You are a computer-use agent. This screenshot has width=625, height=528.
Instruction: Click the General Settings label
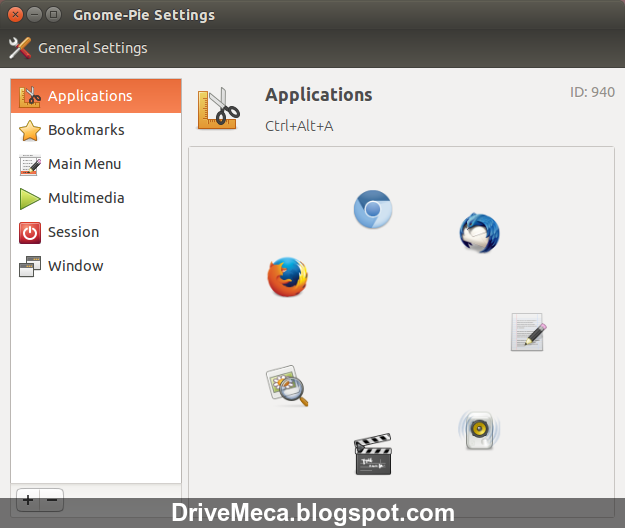pyautogui.click(x=92, y=48)
